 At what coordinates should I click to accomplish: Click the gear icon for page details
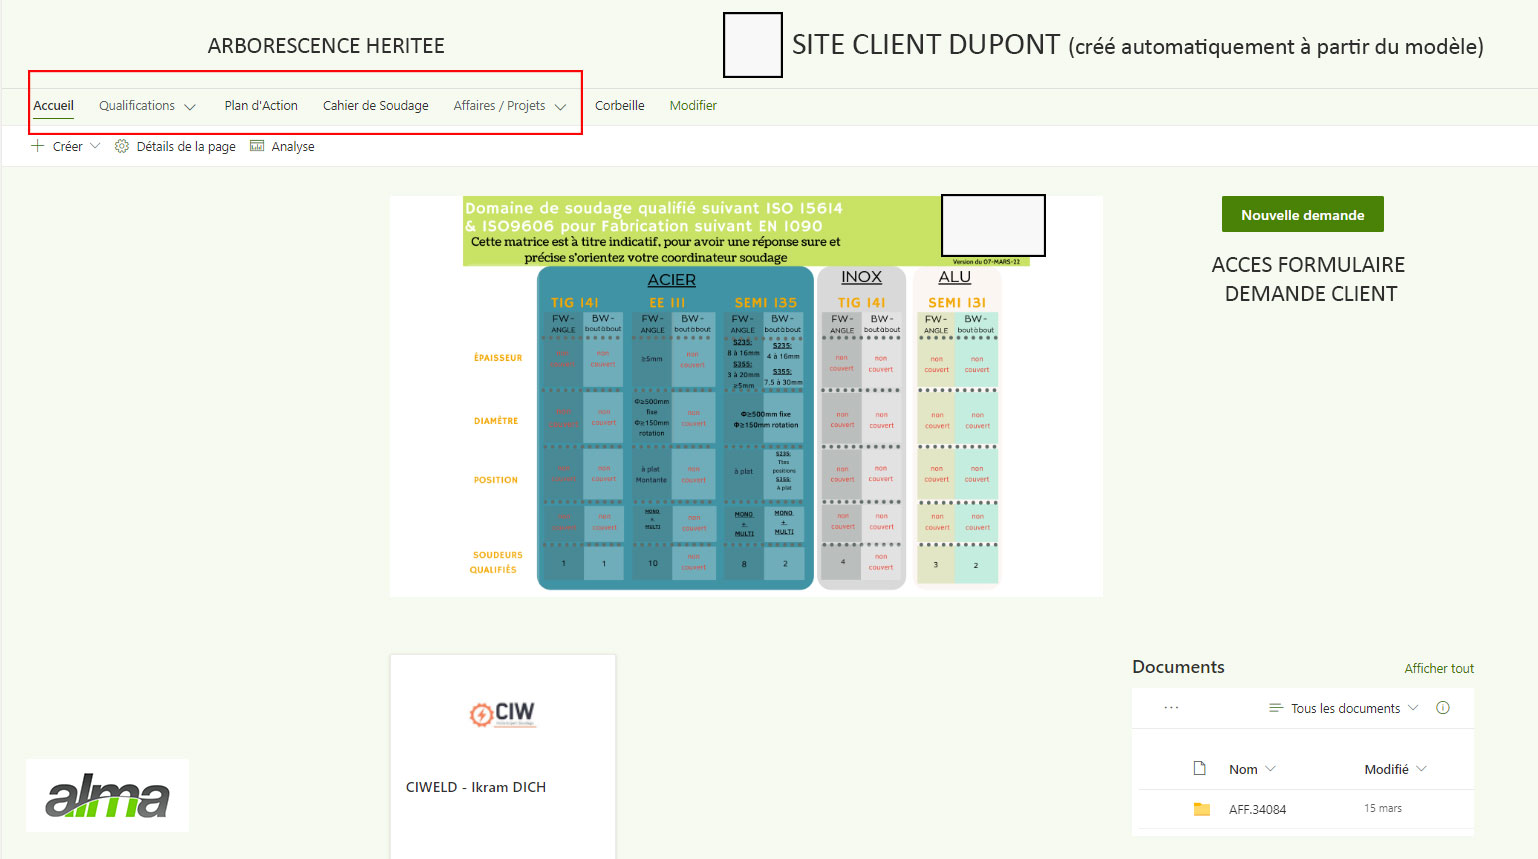point(122,146)
